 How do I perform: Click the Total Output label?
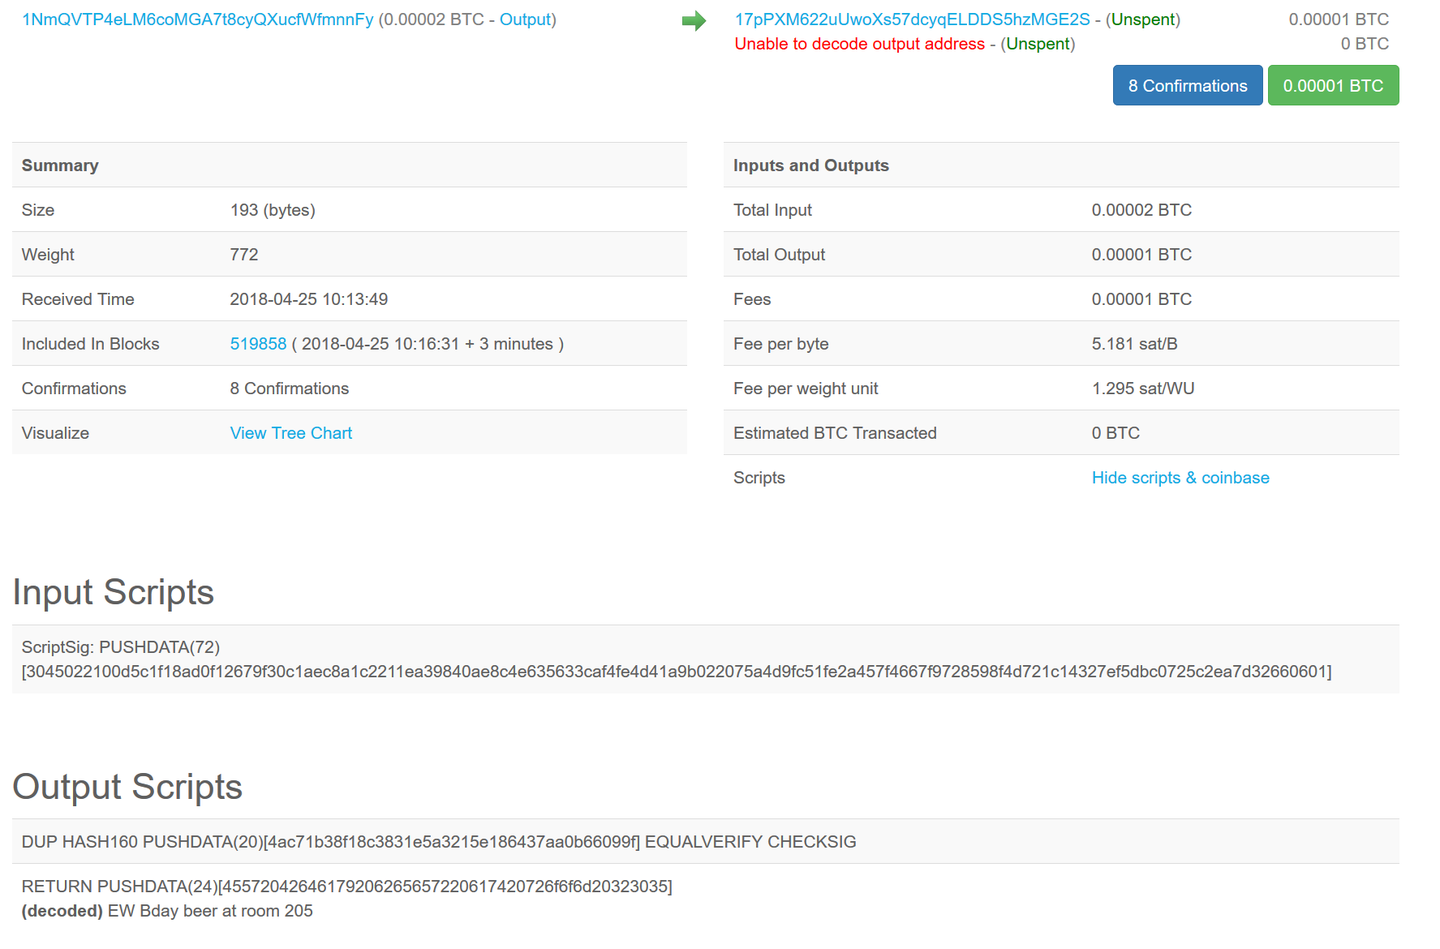point(780,255)
